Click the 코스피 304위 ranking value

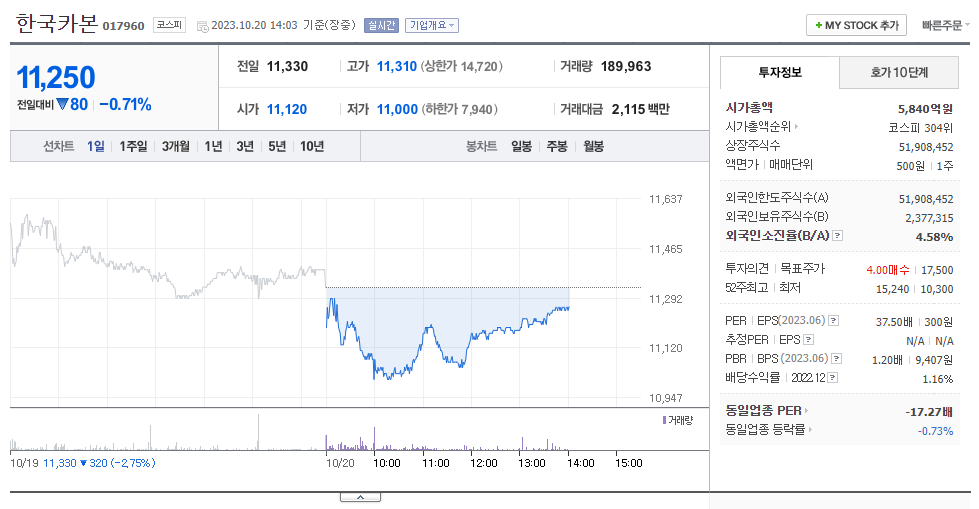pyautogui.click(x=920, y=128)
